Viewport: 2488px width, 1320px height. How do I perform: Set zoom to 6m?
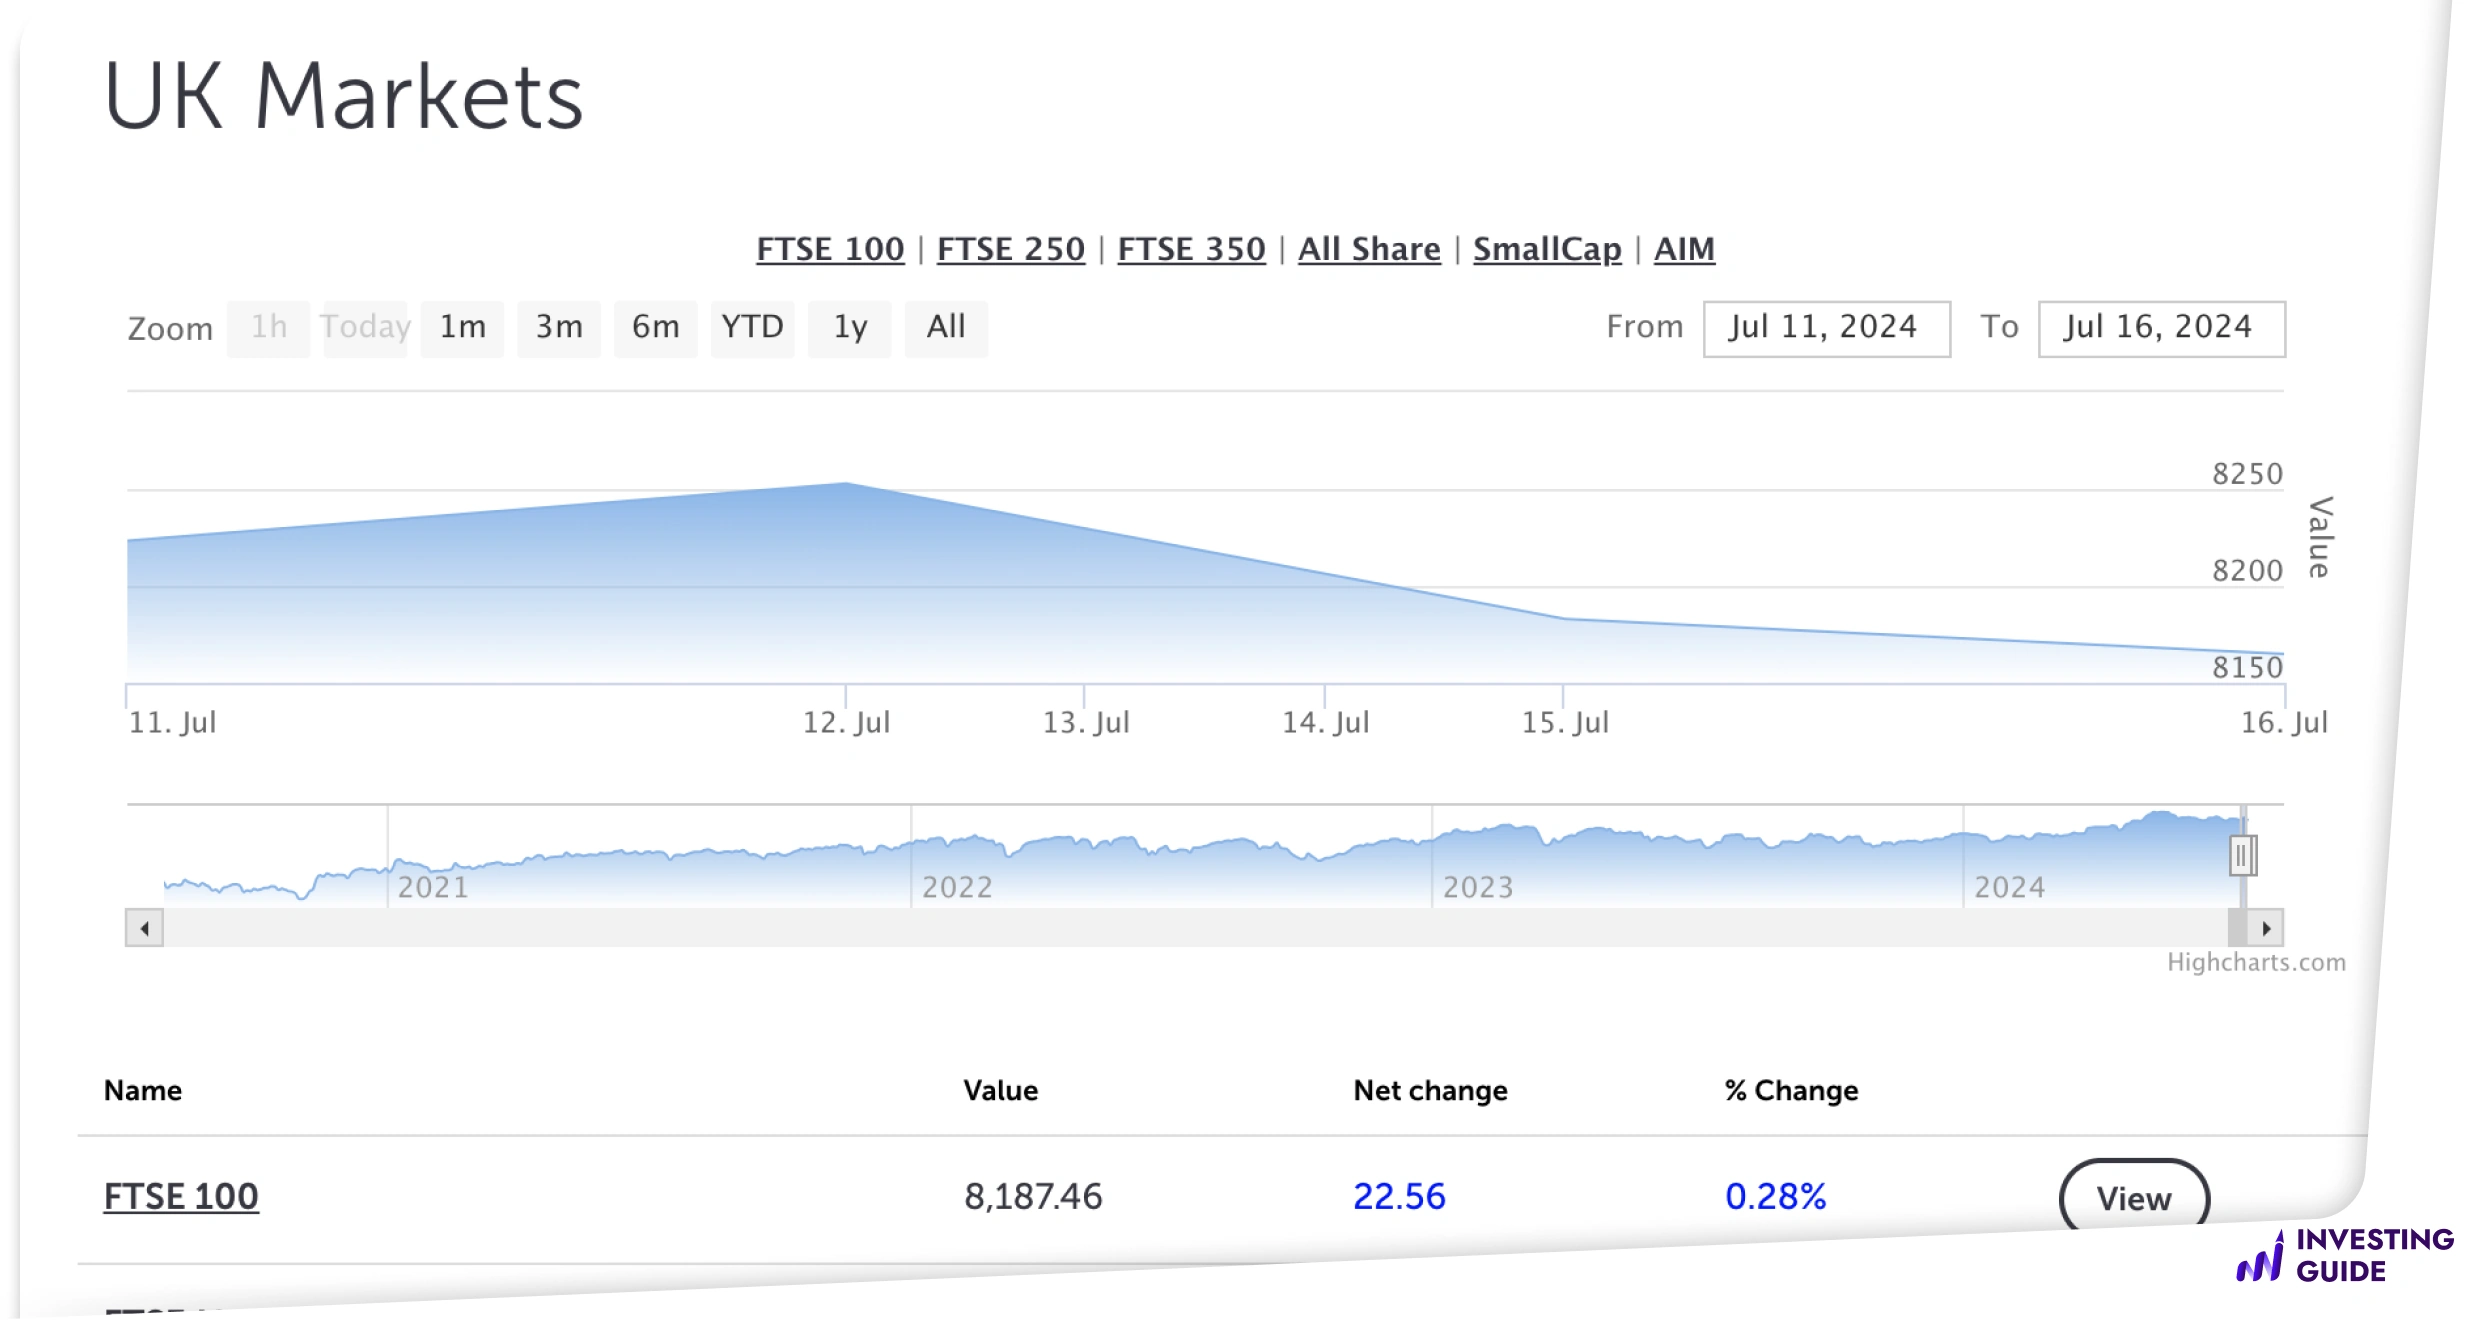click(655, 328)
